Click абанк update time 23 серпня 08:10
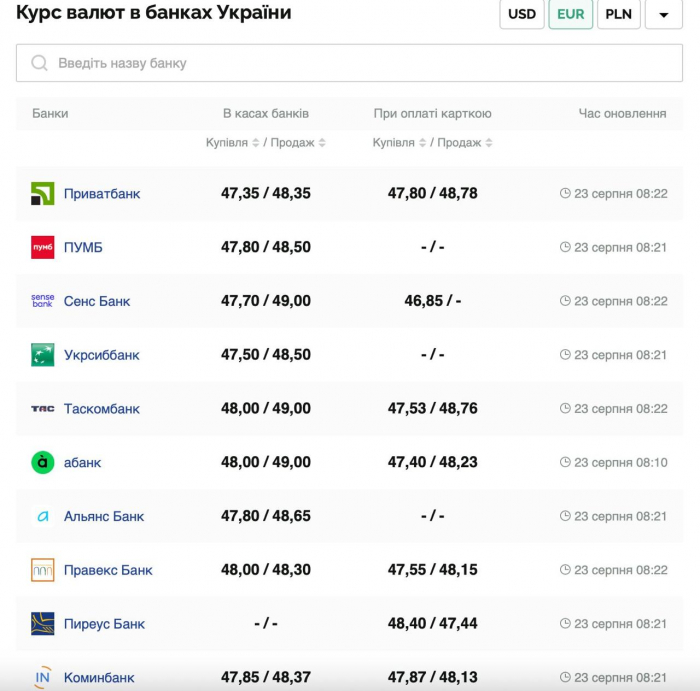Screen dimensions: 700x691 click(621, 462)
